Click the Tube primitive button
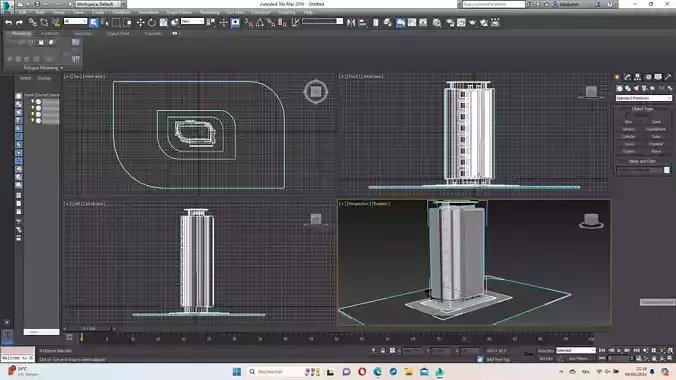The height and width of the screenshot is (380, 676). (x=656, y=136)
